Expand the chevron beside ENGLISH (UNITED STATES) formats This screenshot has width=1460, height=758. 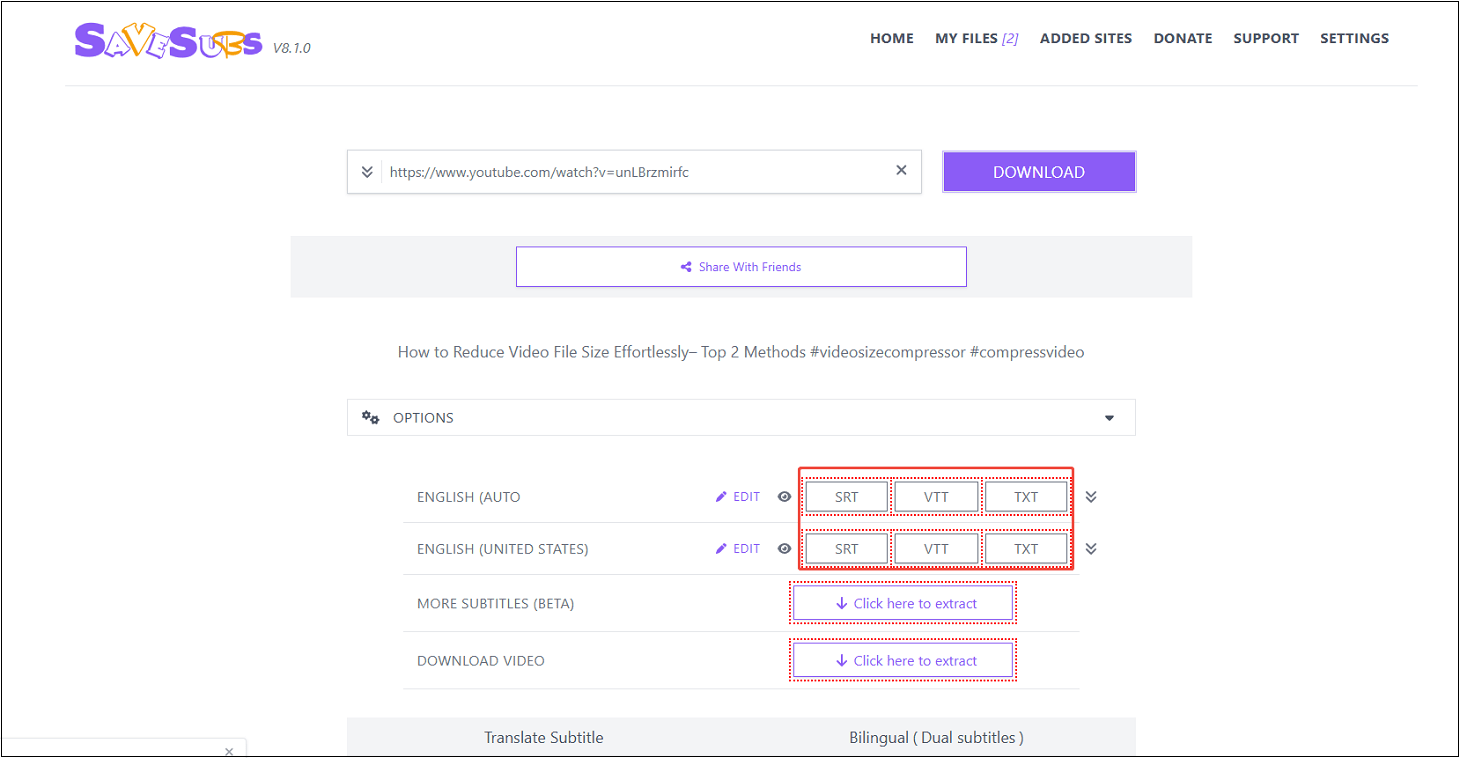point(1091,548)
